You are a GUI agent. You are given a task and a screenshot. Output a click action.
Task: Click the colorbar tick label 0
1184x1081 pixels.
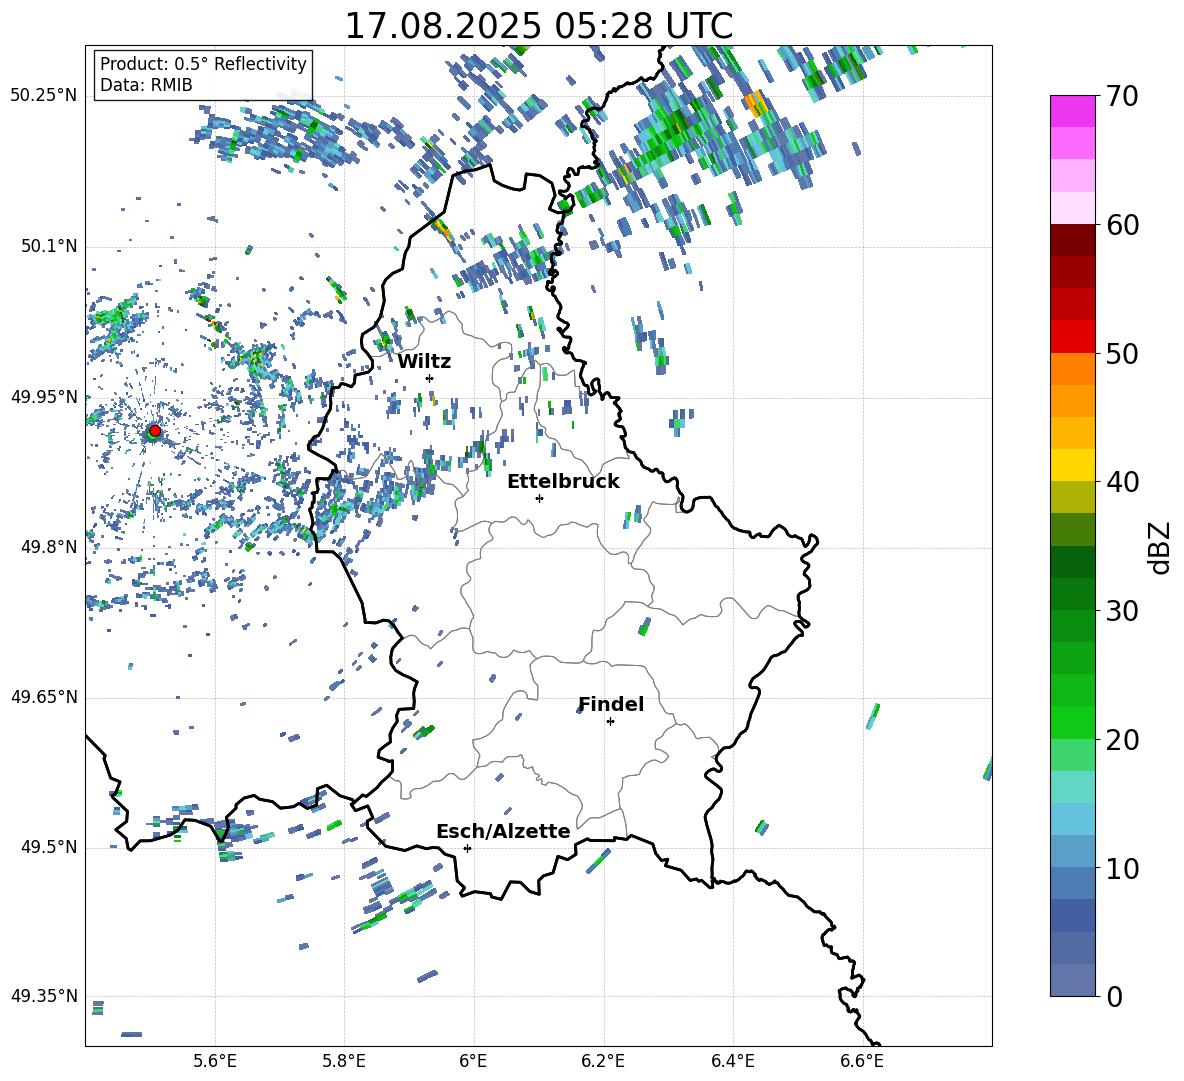(1114, 997)
